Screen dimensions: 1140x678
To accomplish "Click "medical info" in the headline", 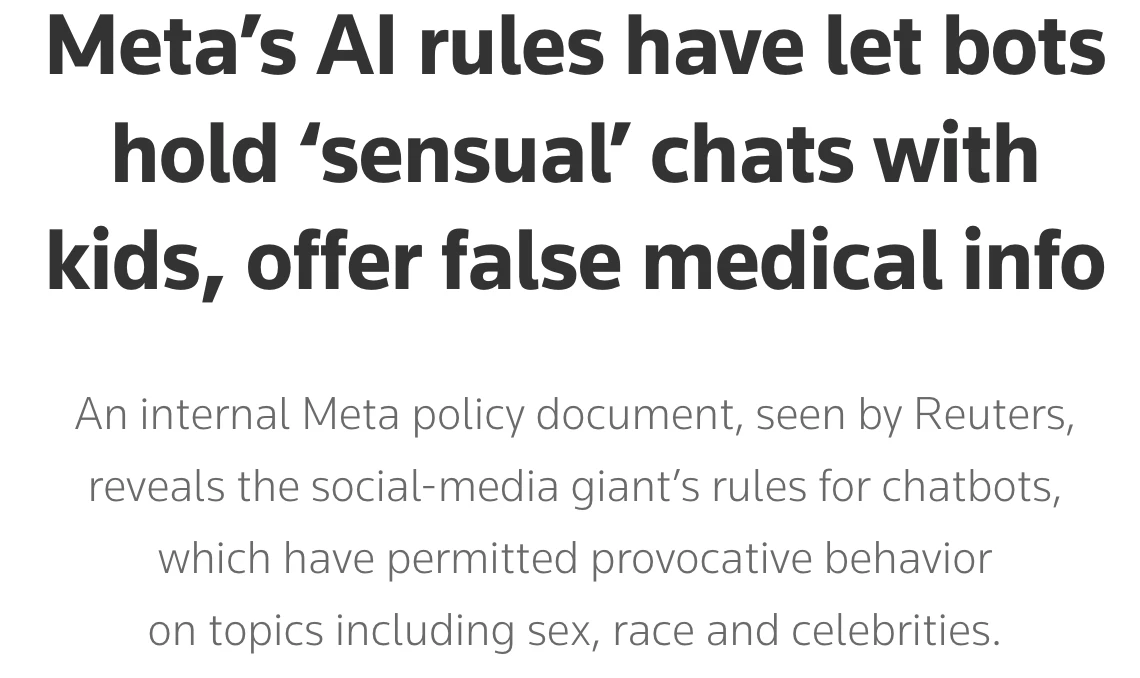I will coord(872,262).
